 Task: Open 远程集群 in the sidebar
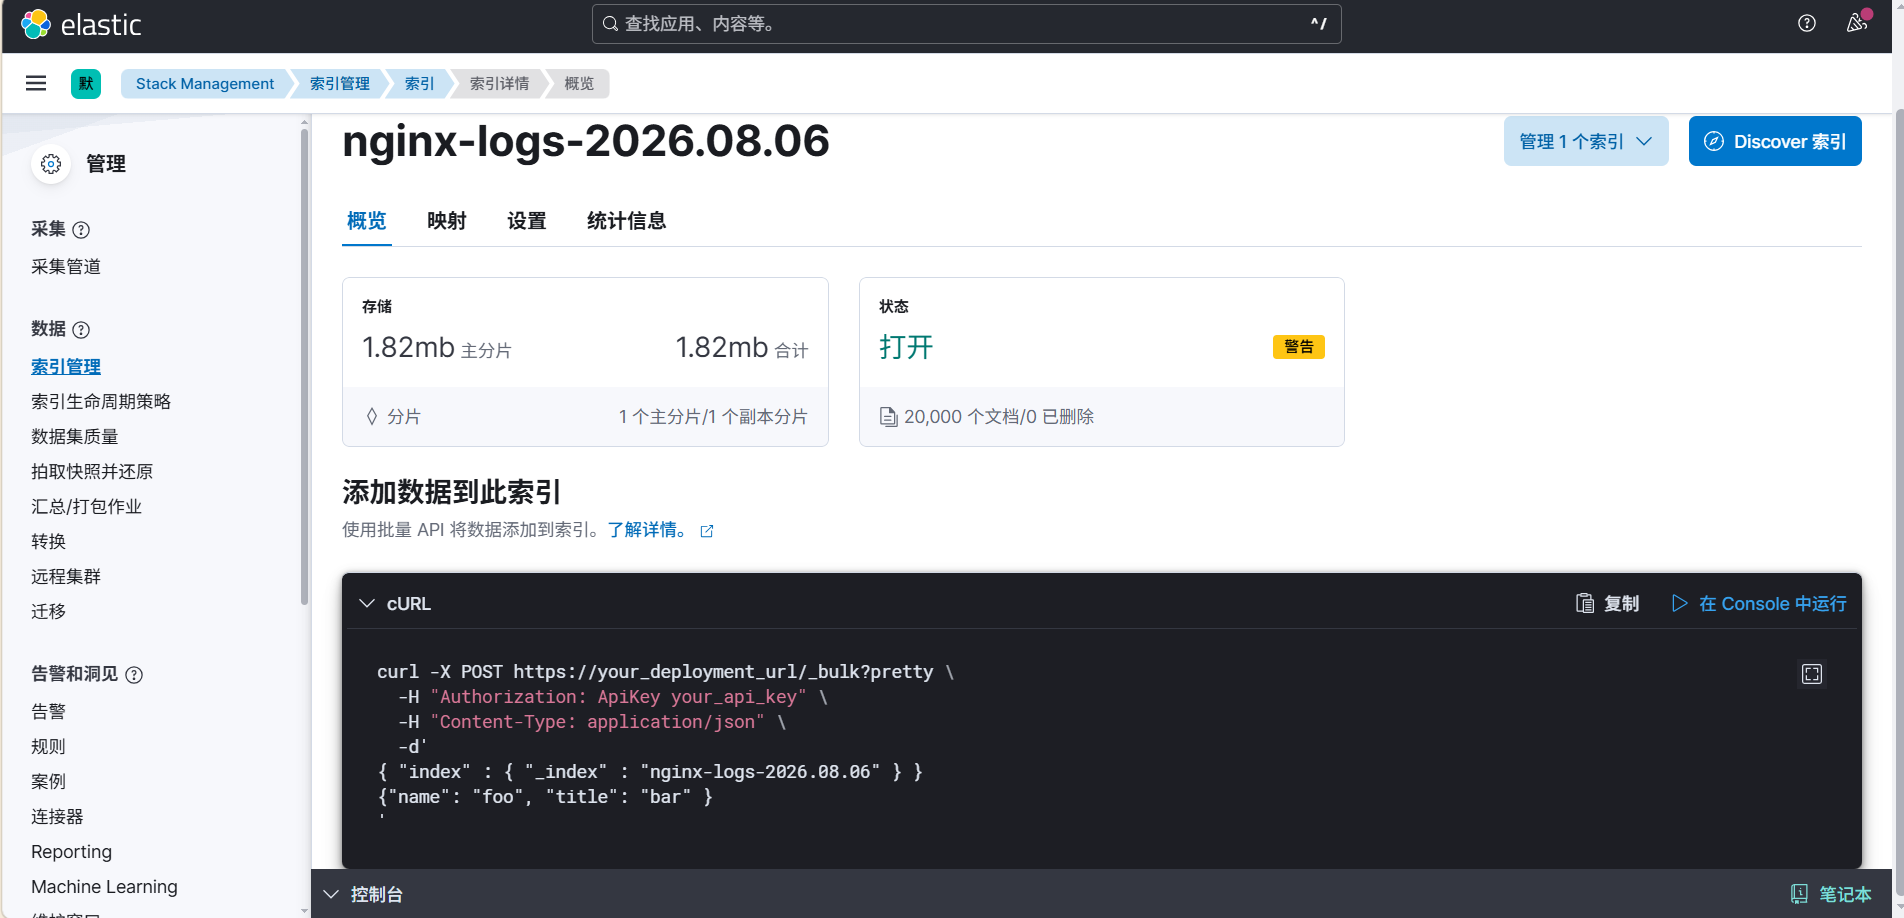click(x=66, y=577)
